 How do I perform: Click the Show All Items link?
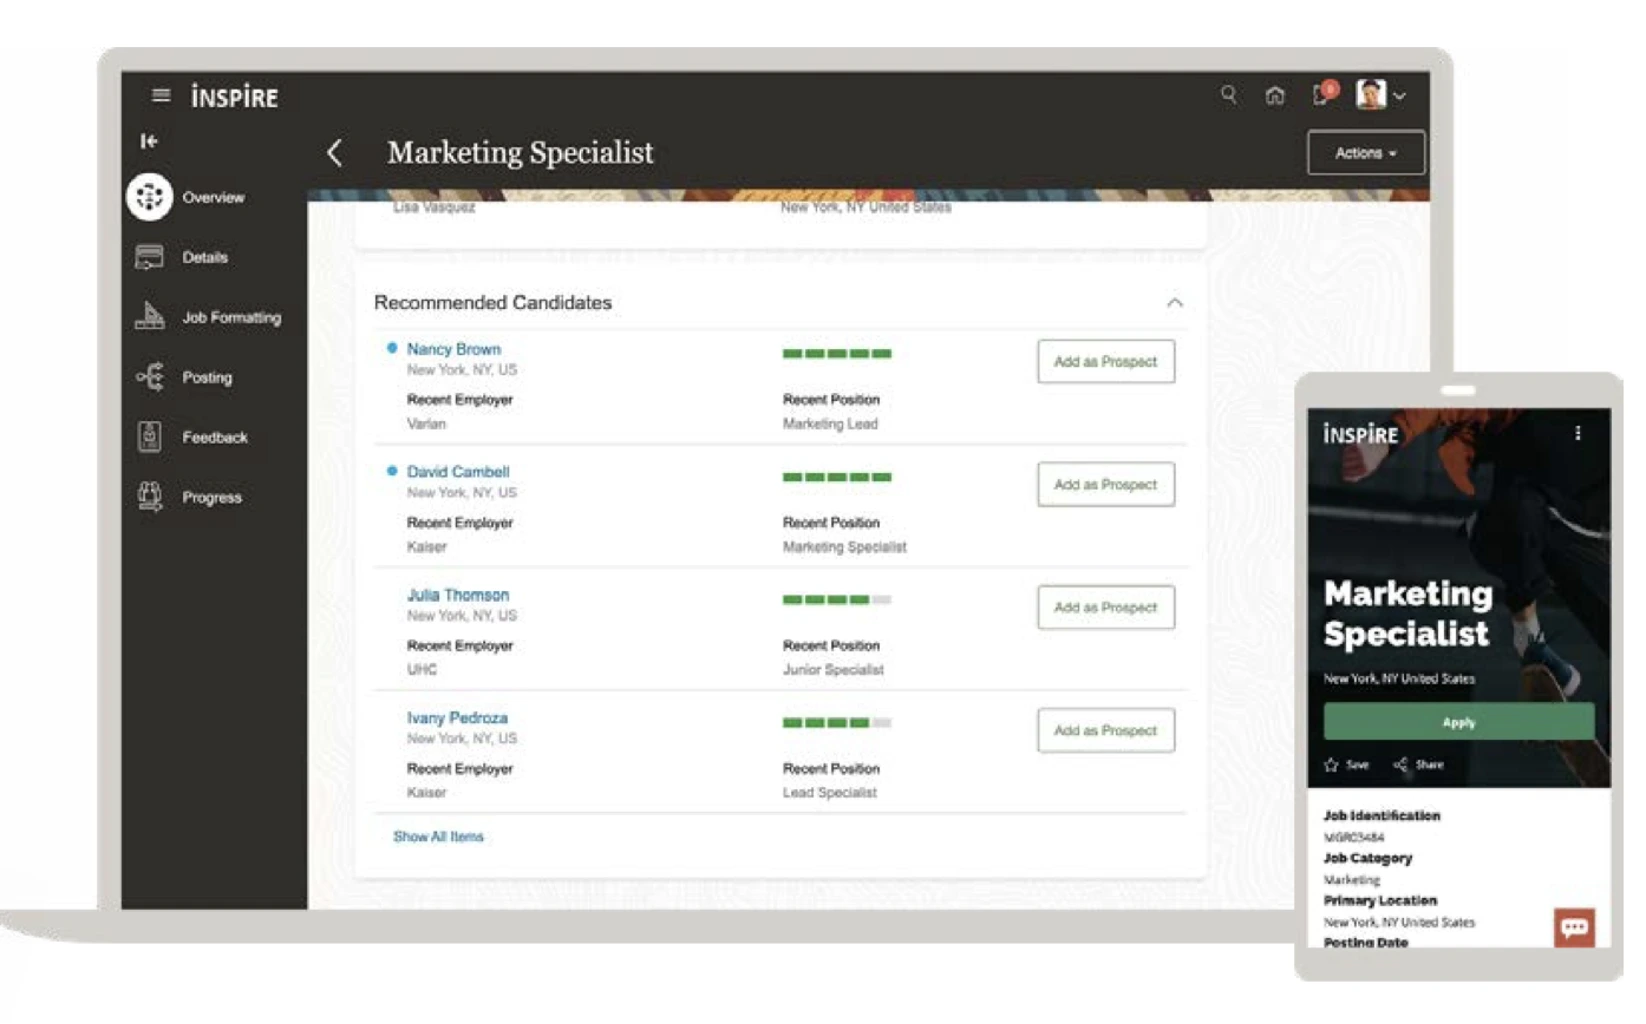pos(438,837)
